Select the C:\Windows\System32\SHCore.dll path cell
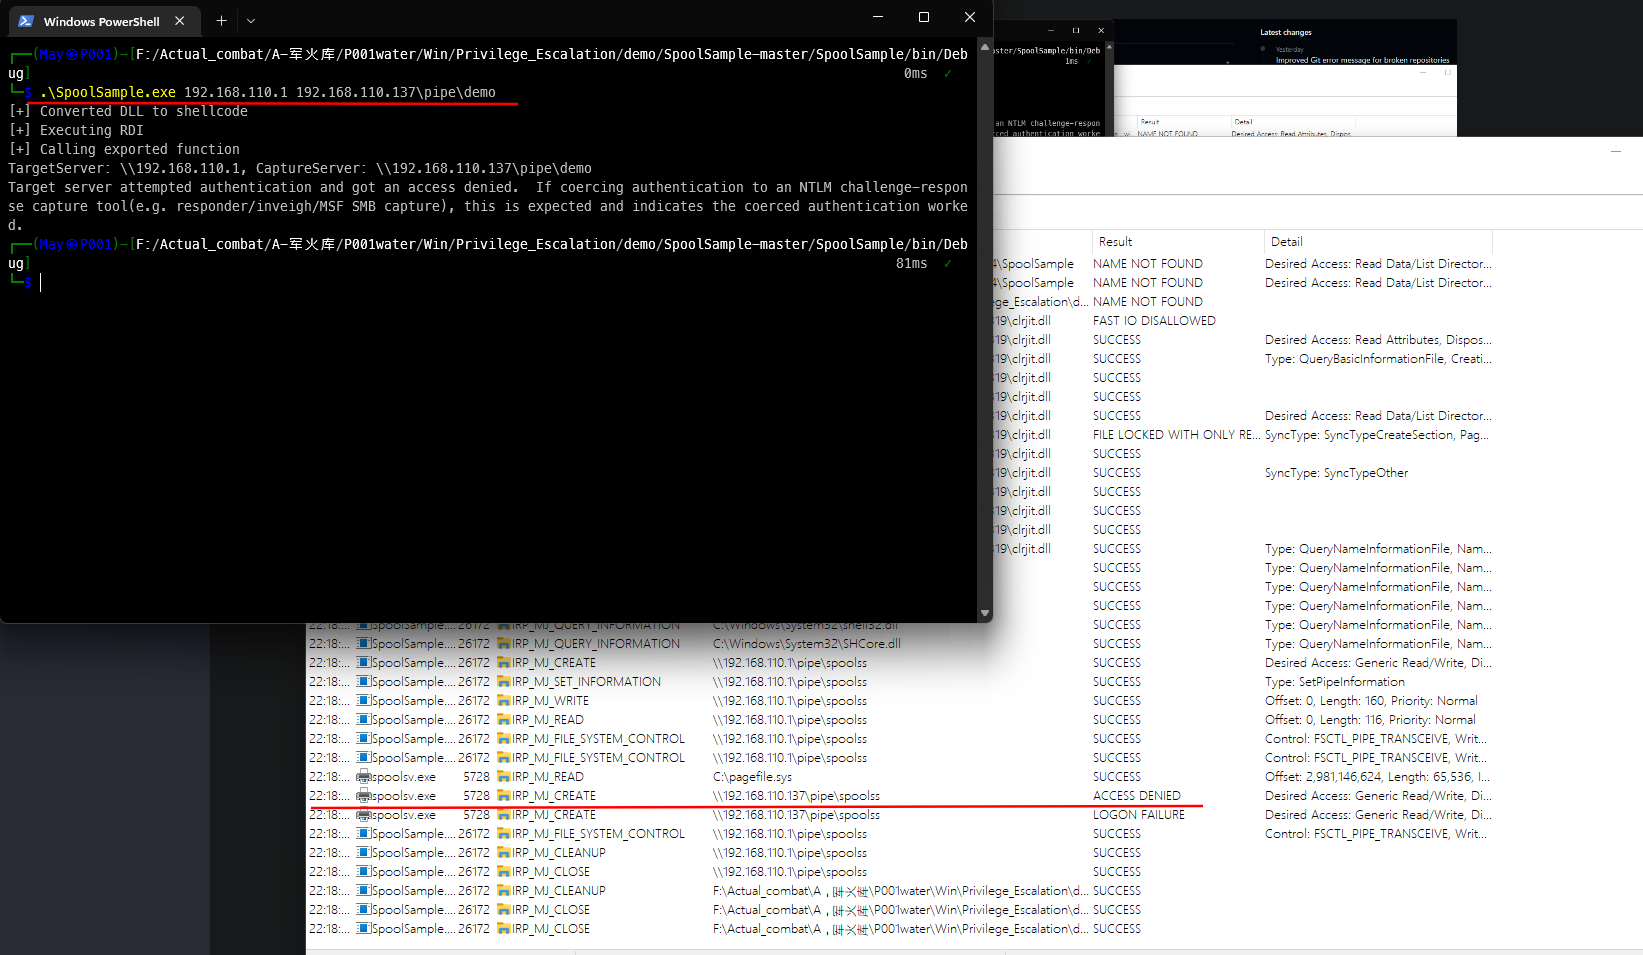Screen dimensions: 1643x955 tap(807, 644)
